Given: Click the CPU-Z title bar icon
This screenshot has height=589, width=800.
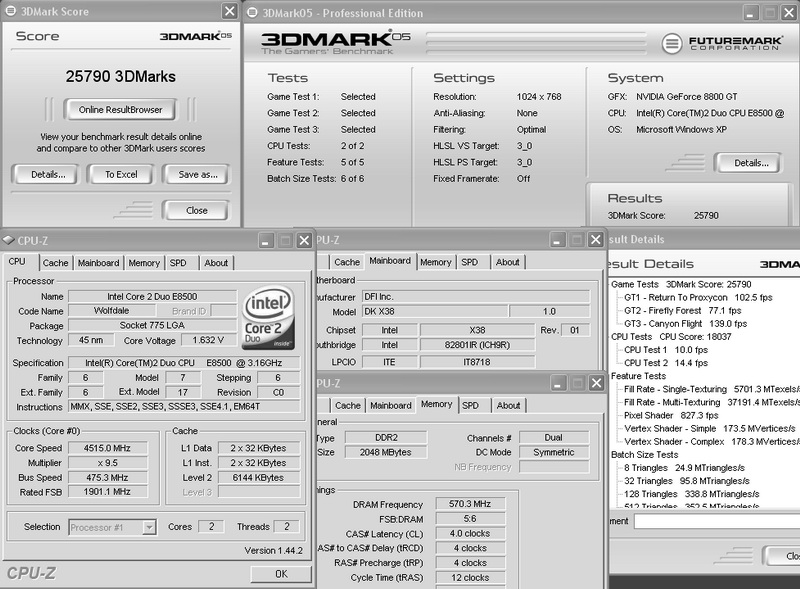Looking at the screenshot, I should coord(8,240).
